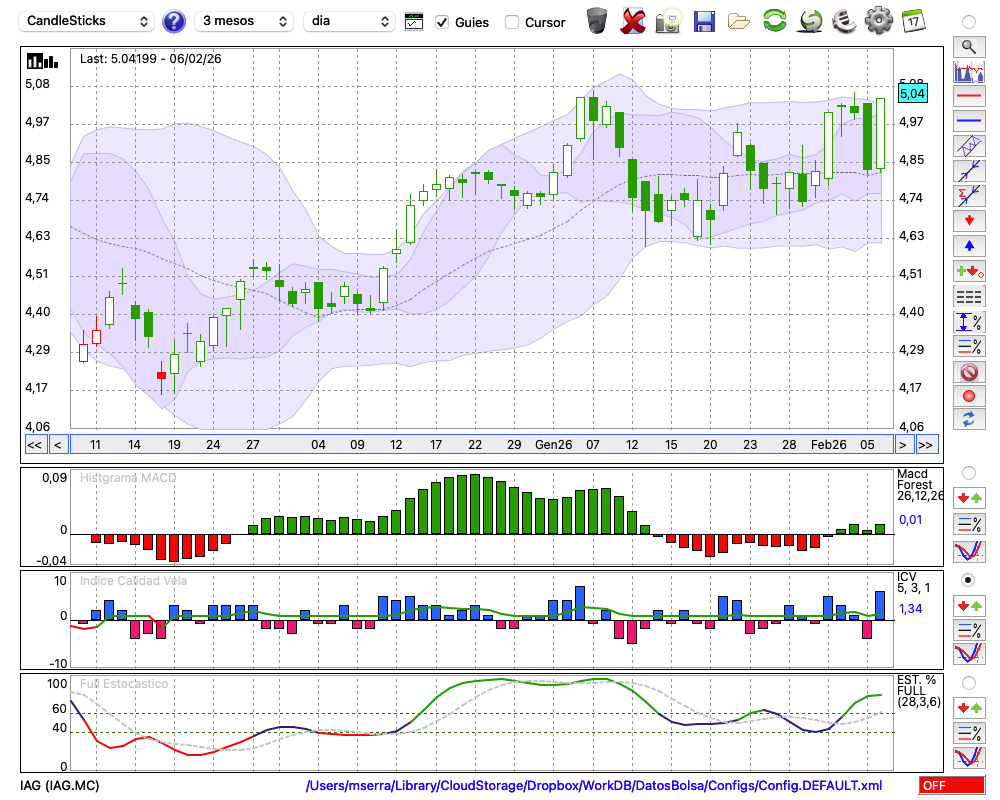Click the euro coin icon

coord(844,20)
